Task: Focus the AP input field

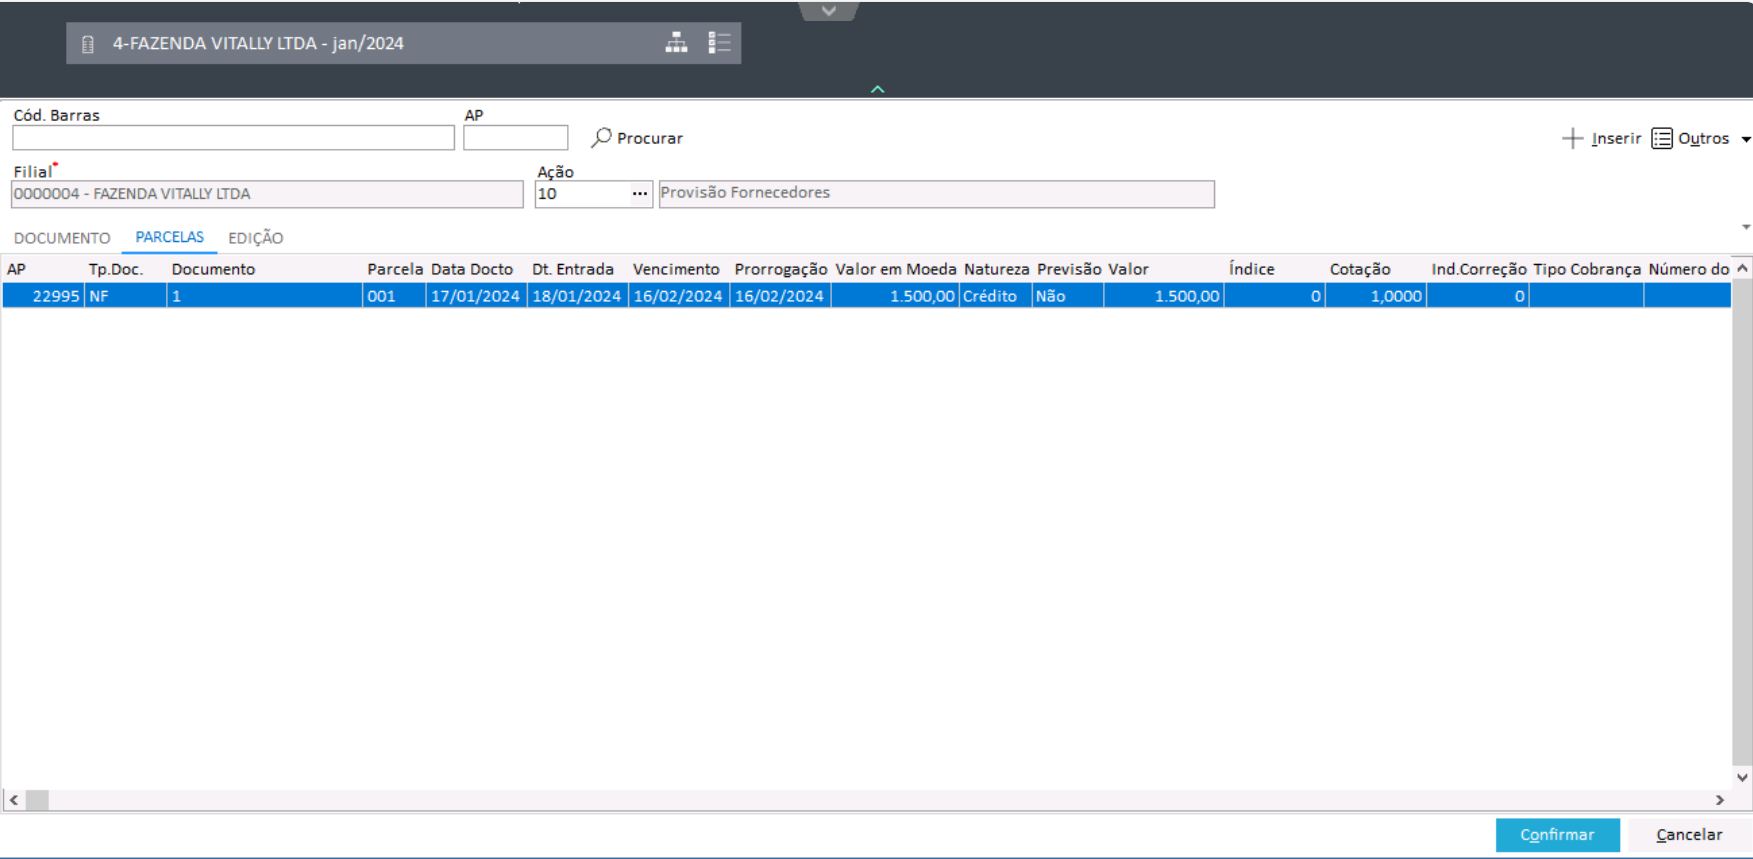Action: point(515,138)
